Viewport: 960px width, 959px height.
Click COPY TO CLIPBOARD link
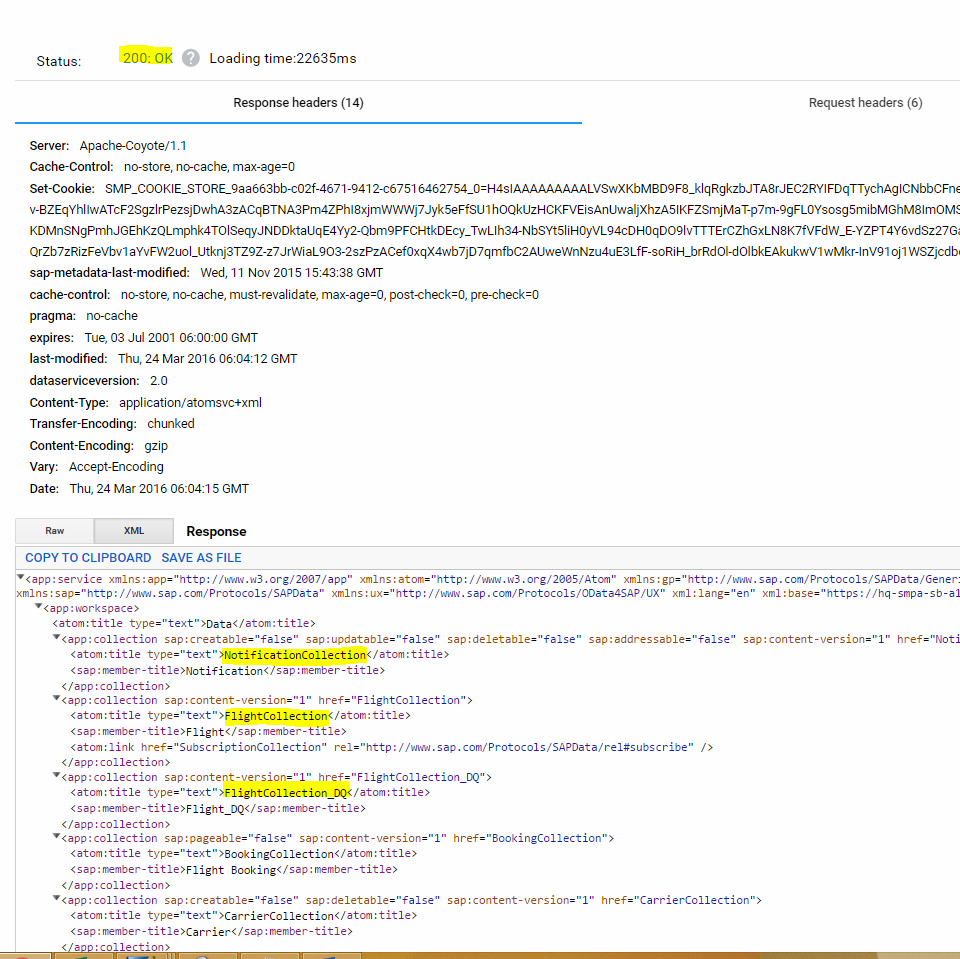pos(88,558)
